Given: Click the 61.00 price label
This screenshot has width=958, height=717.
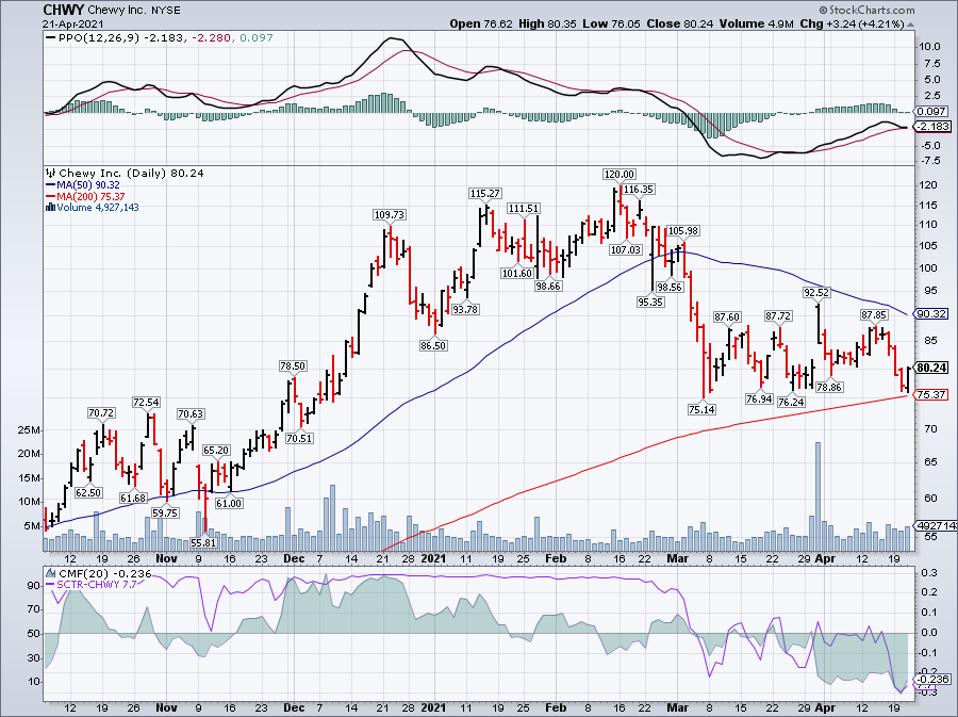Looking at the screenshot, I should click(229, 503).
